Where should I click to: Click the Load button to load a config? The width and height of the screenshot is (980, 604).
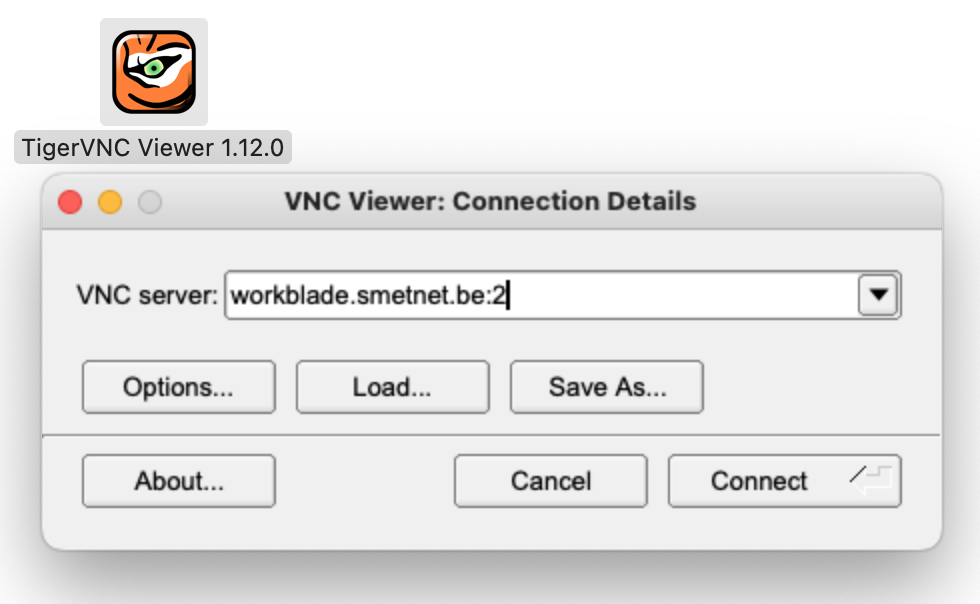tap(392, 386)
